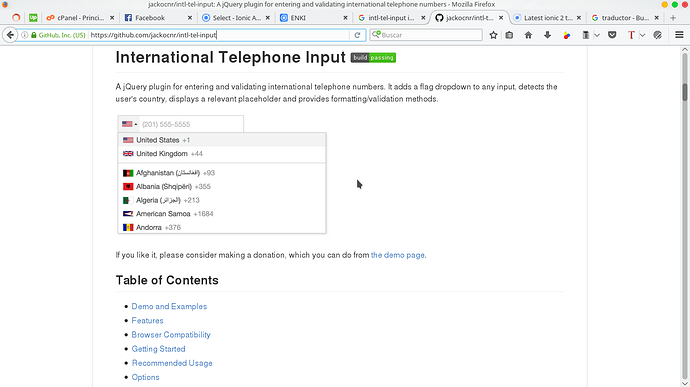Open Demo and Examples link

(x=169, y=306)
